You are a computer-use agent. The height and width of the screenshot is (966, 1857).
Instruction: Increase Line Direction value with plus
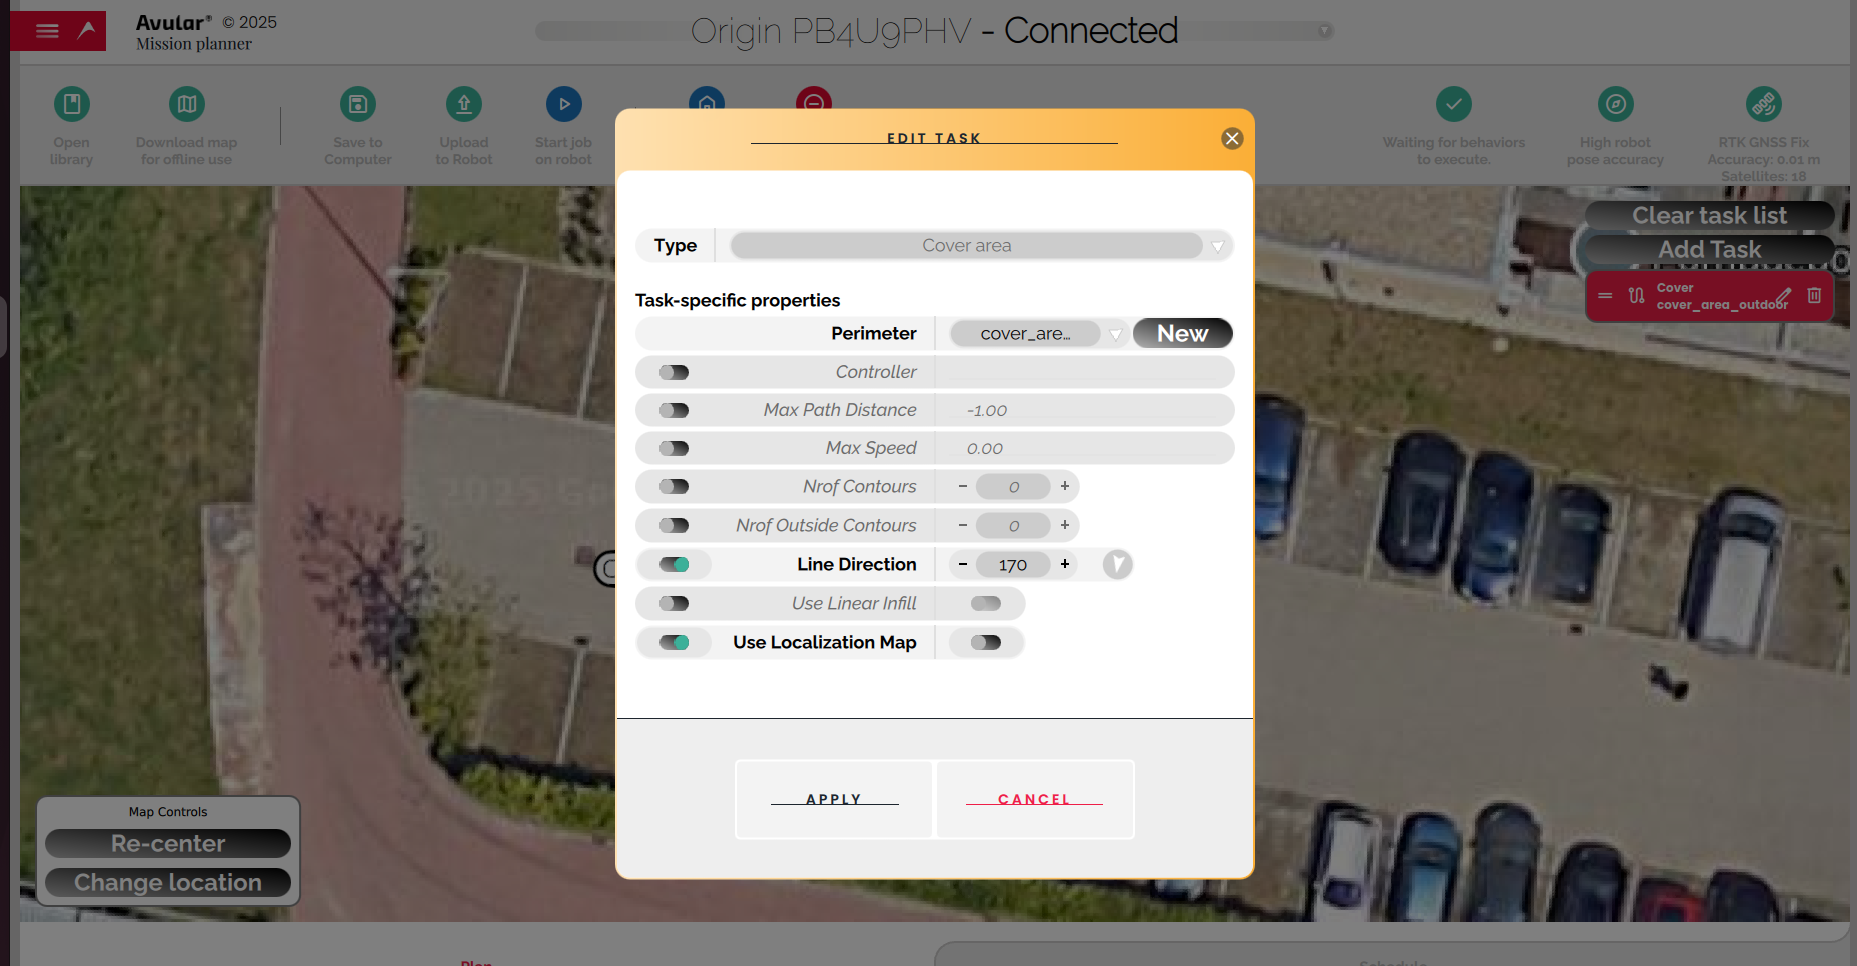tap(1065, 565)
